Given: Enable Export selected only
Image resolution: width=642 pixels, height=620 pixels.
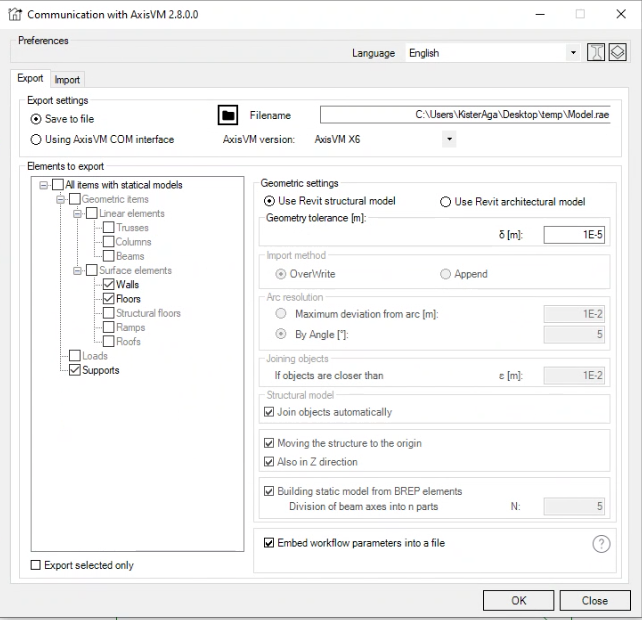Looking at the screenshot, I should pos(36,565).
